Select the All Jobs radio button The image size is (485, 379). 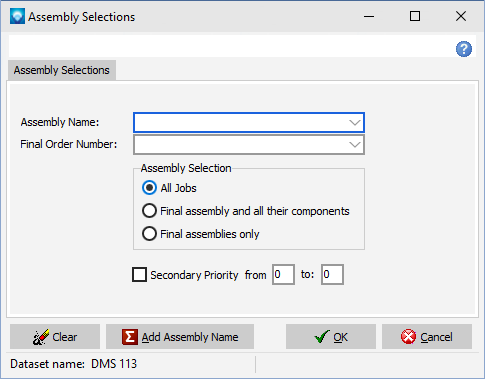coord(149,188)
